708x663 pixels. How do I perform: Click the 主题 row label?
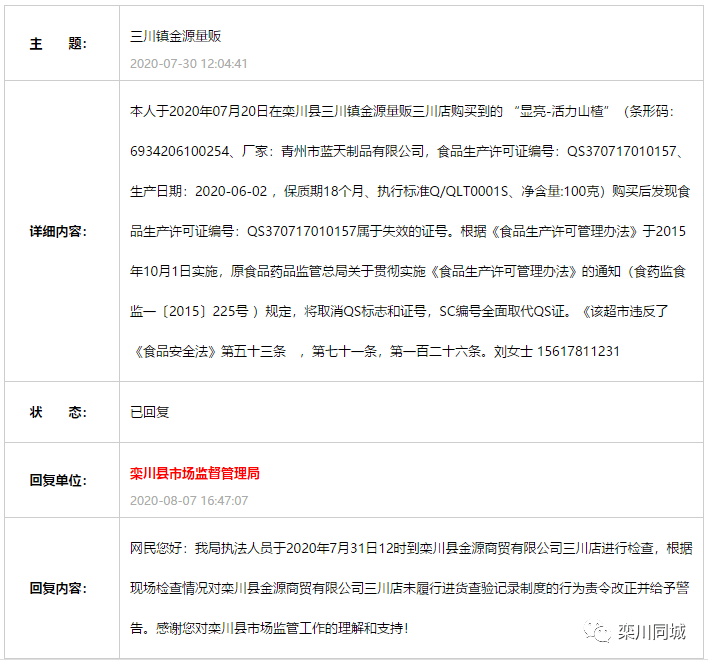[x=58, y=44]
